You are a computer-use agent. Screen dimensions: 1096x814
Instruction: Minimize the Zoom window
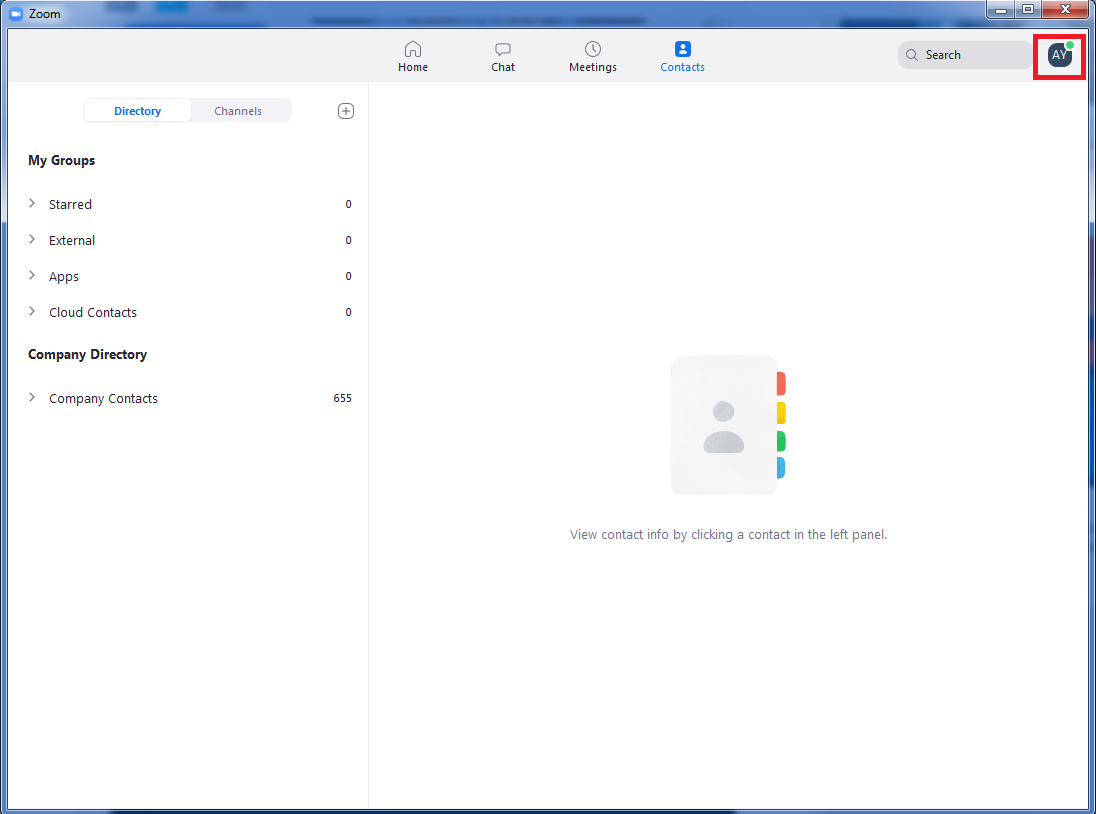[1001, 10]
